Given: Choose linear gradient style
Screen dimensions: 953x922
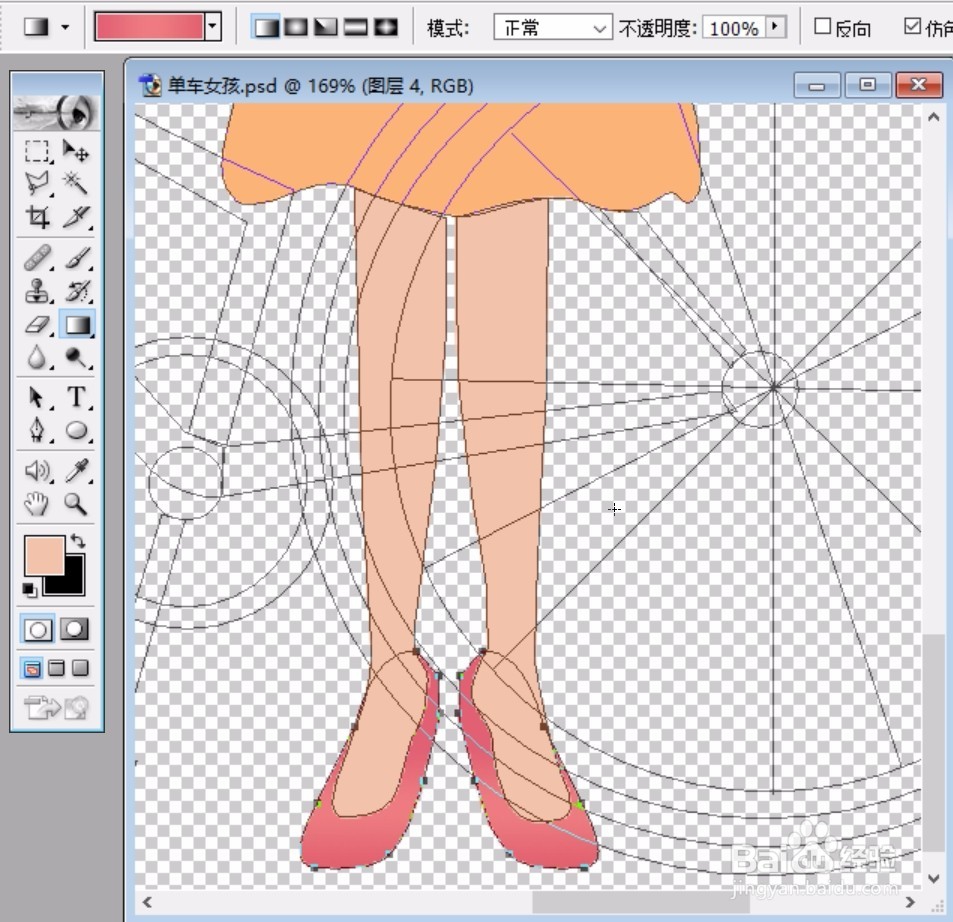Looking at the screenshot, I should pos(266,27).
